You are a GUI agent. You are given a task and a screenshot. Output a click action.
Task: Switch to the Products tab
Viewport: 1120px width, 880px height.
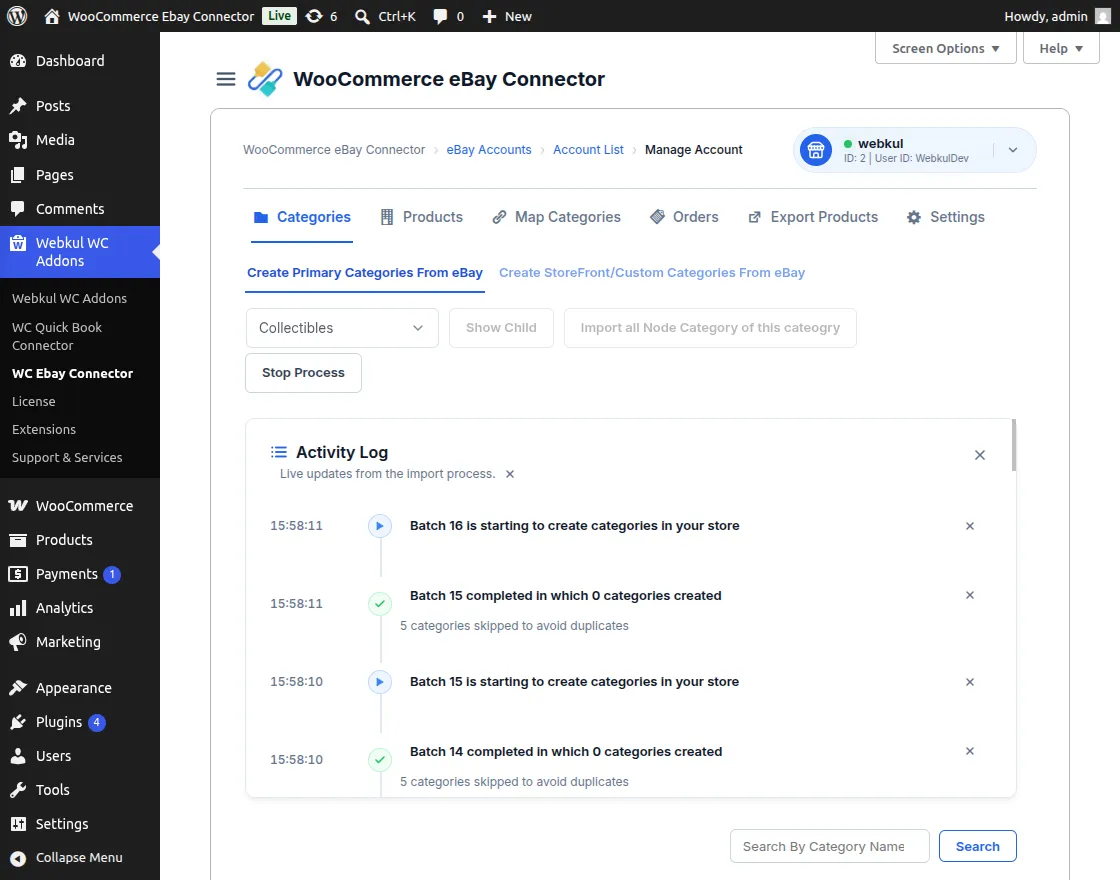pos(421,217)
